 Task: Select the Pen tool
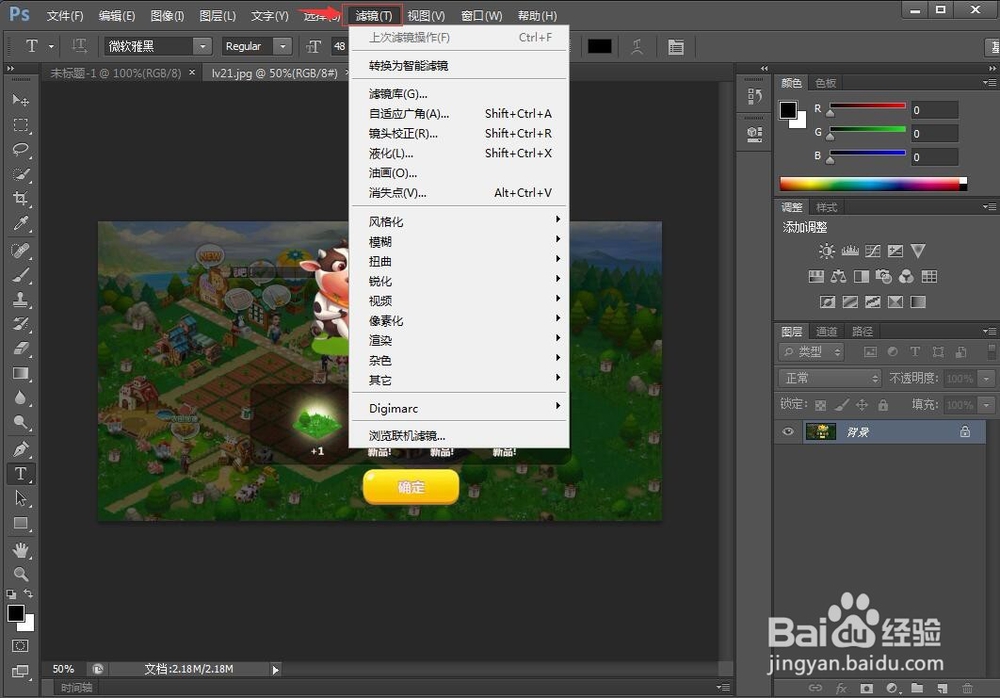click(20, 449)
